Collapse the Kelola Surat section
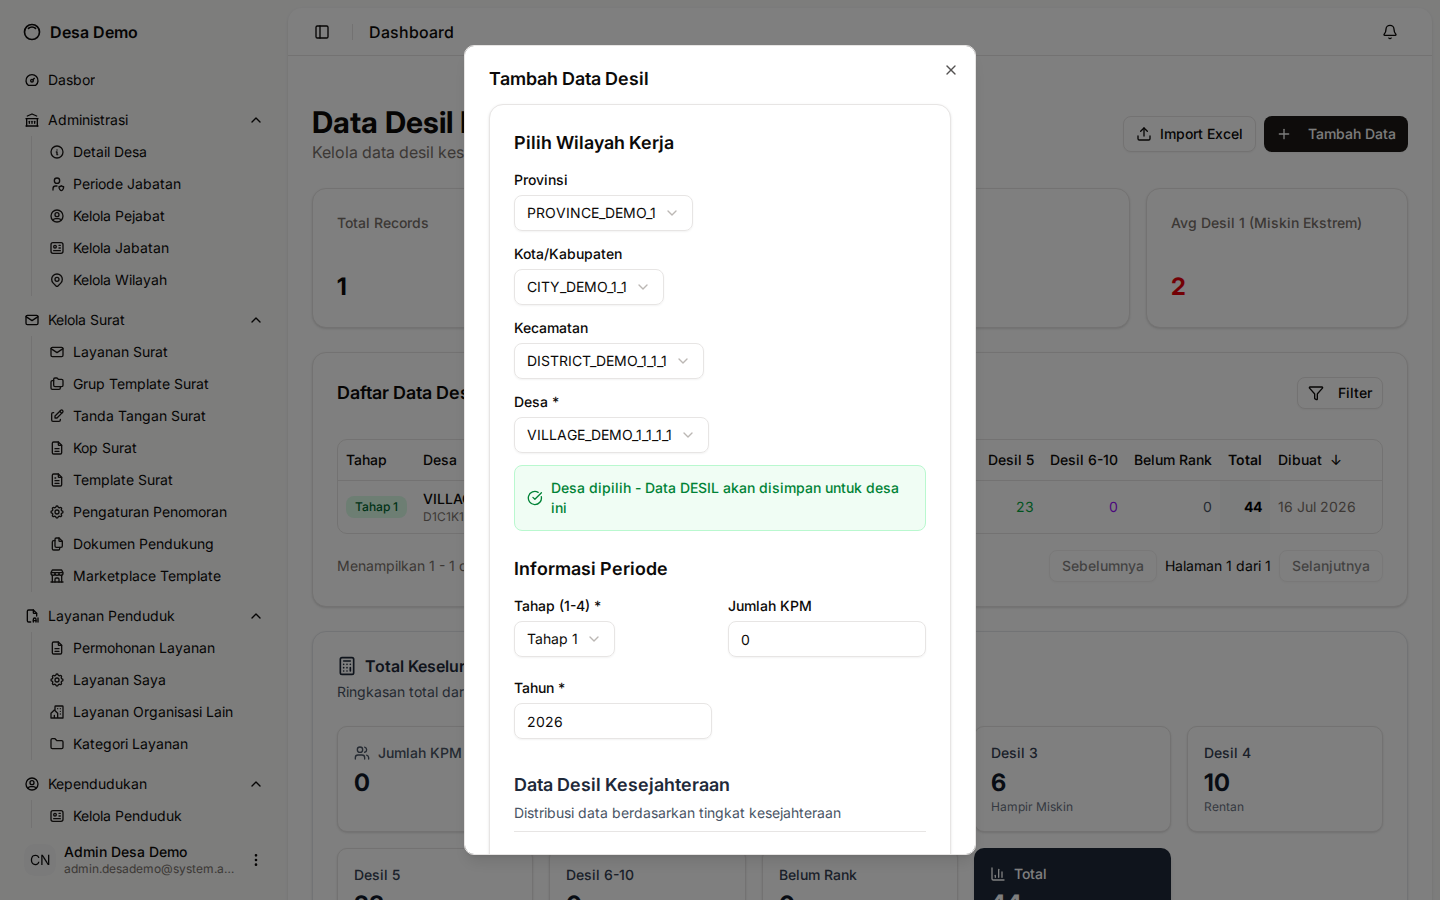The image size is (1440, 900). (x=256, y=320)
